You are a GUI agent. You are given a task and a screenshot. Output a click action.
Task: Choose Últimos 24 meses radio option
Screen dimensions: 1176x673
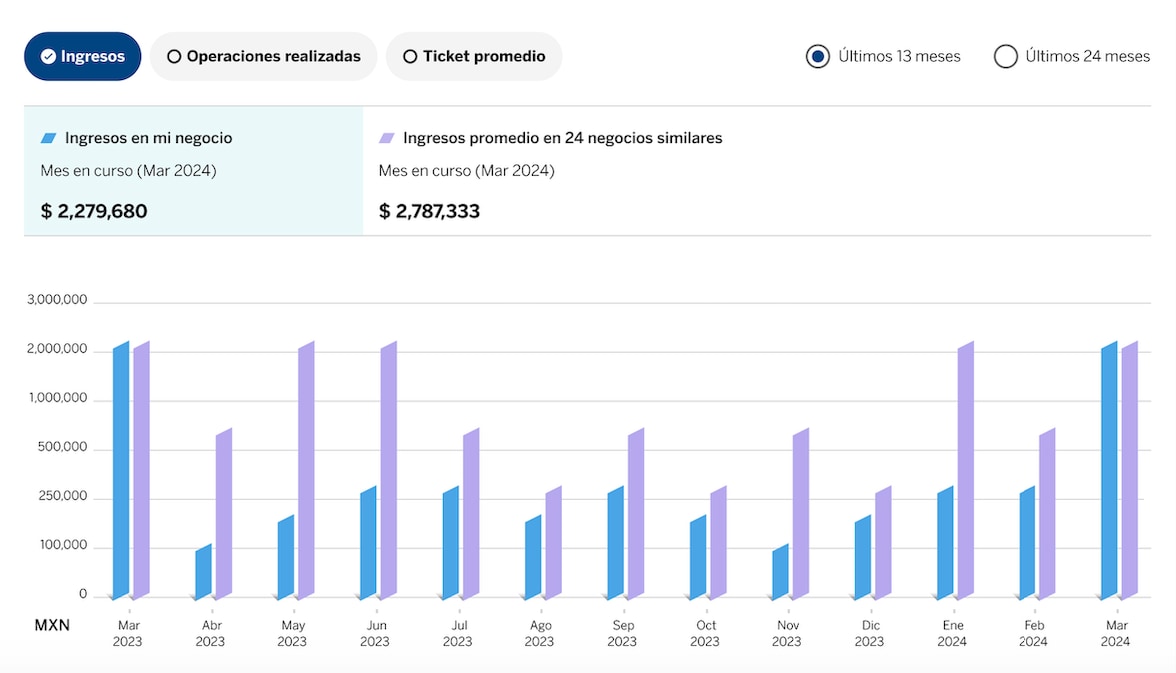1005,57
